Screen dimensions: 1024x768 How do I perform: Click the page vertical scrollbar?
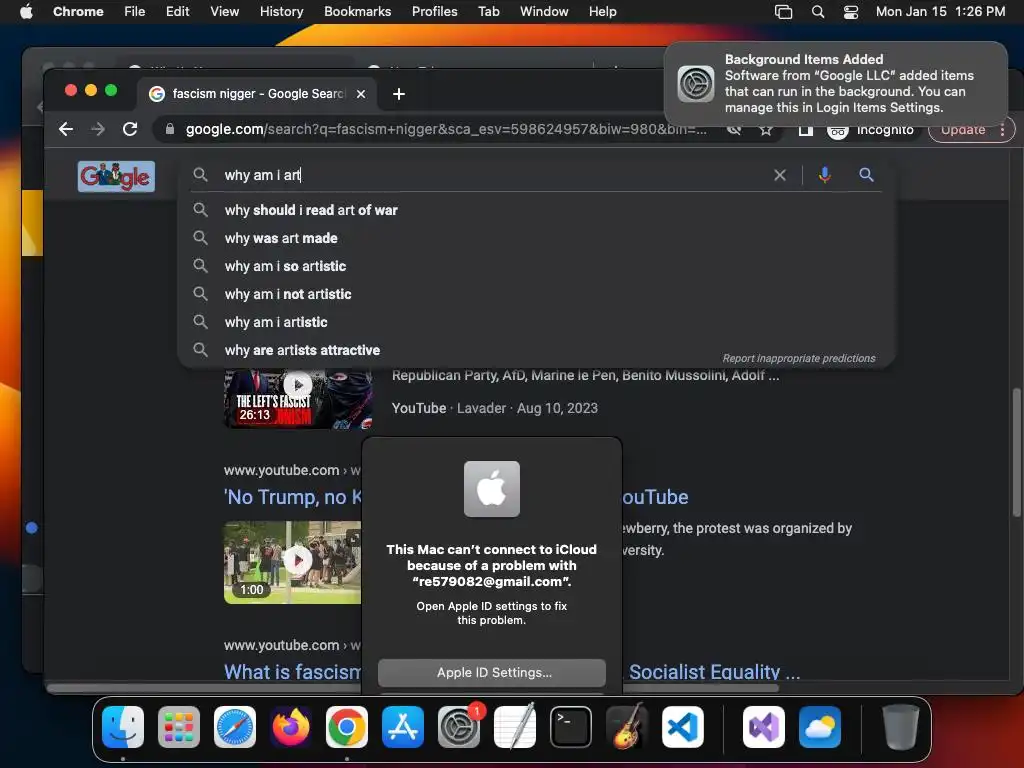click(1016, 452)
